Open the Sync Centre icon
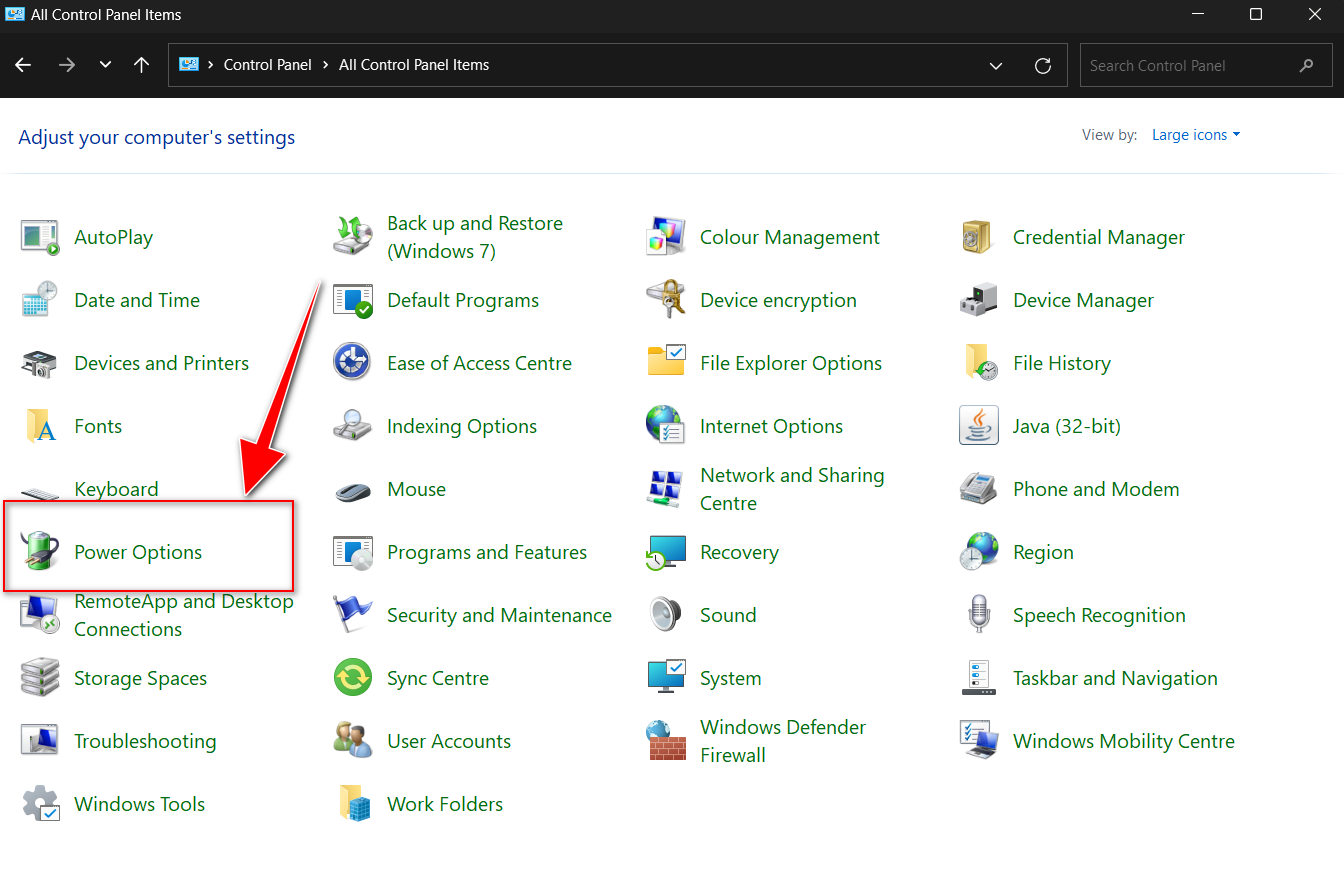This screenshot has height=892, width=1344. click(353, 679)
